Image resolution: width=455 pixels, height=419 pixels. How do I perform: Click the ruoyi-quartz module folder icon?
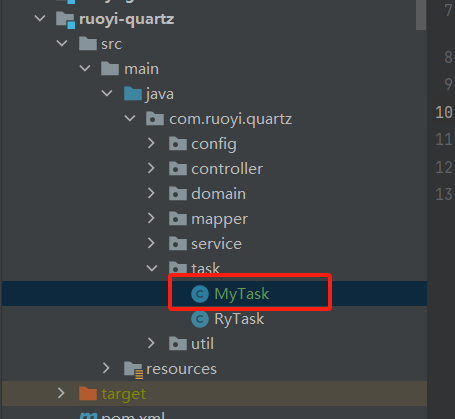click(65, 20)
